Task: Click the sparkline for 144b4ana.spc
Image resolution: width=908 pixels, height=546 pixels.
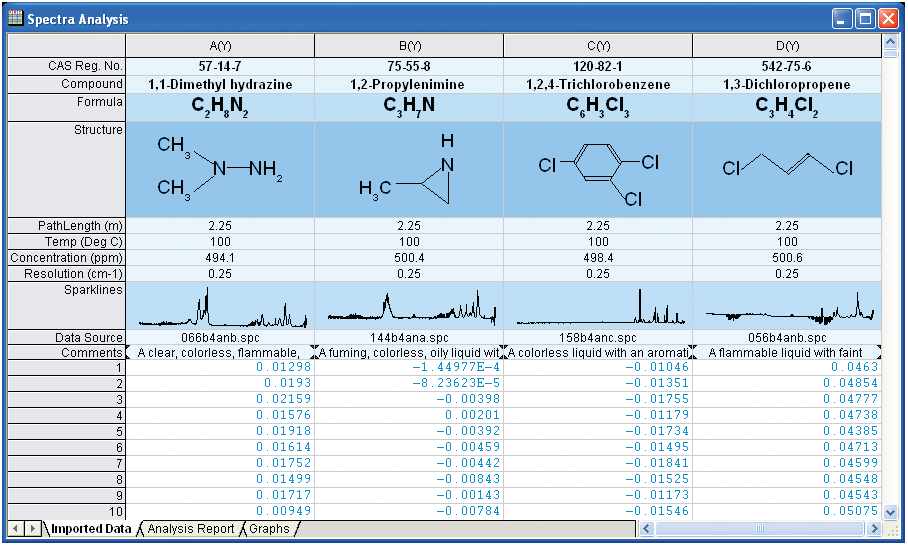Action: pyautogui.click(x=409, y=306)
